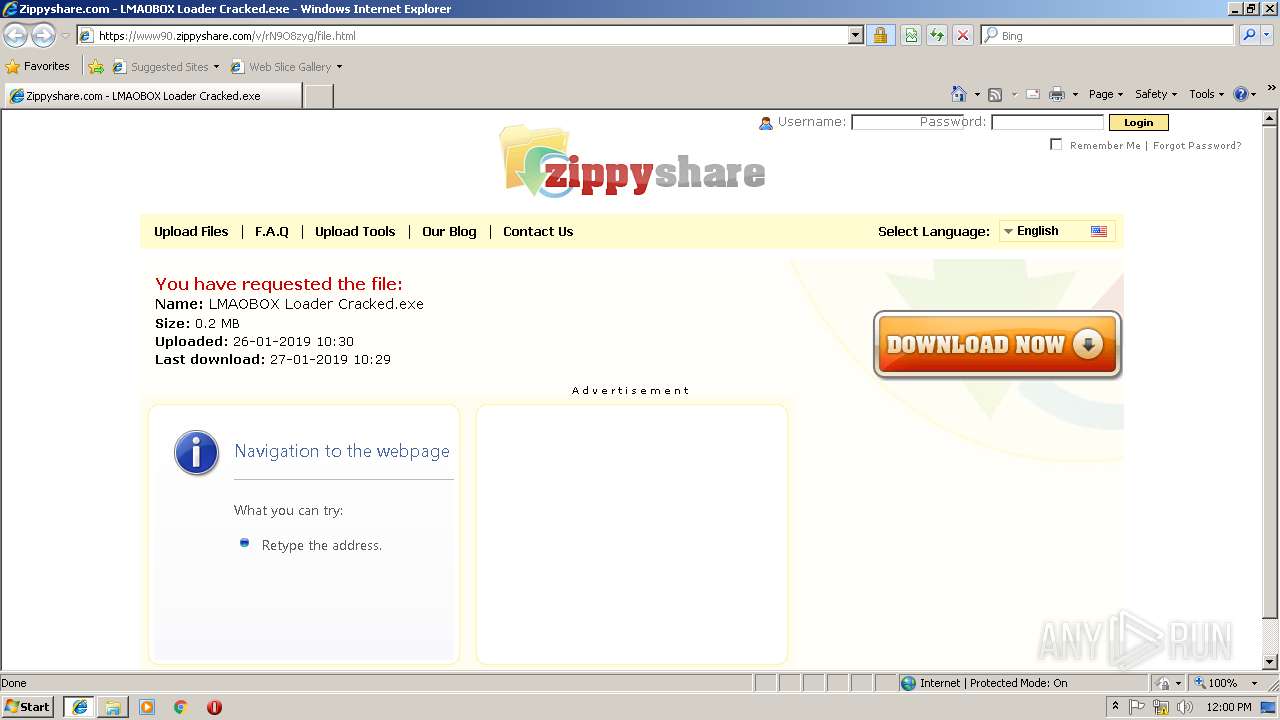Show hidden system tray icons
The image size is (1280, 720).
1116,707
